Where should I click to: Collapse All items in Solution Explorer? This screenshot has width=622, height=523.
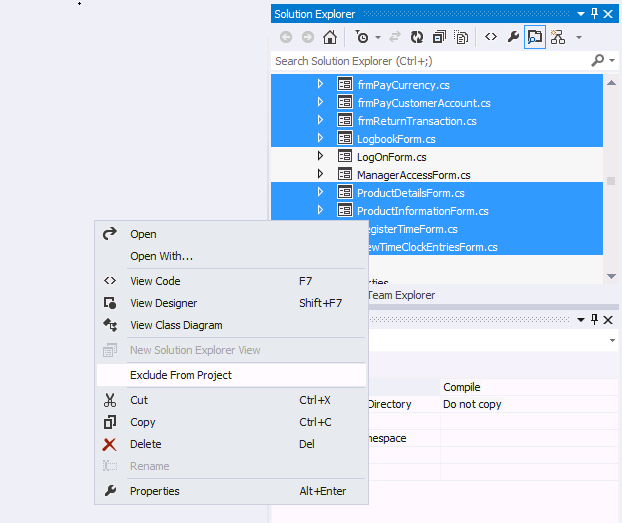coord(439,37)
